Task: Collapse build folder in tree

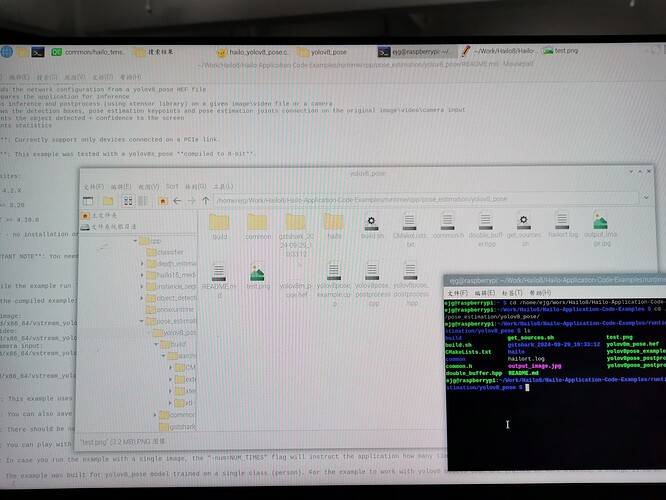Action: coord(156,344)
